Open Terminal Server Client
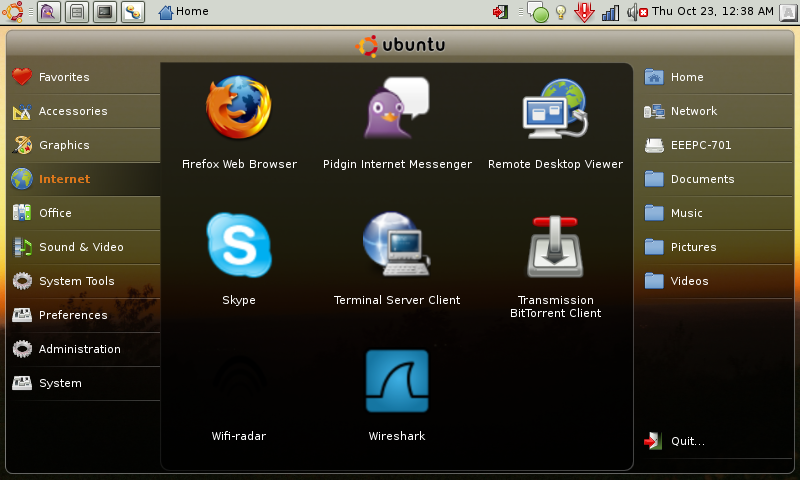 tap(397, 259)
